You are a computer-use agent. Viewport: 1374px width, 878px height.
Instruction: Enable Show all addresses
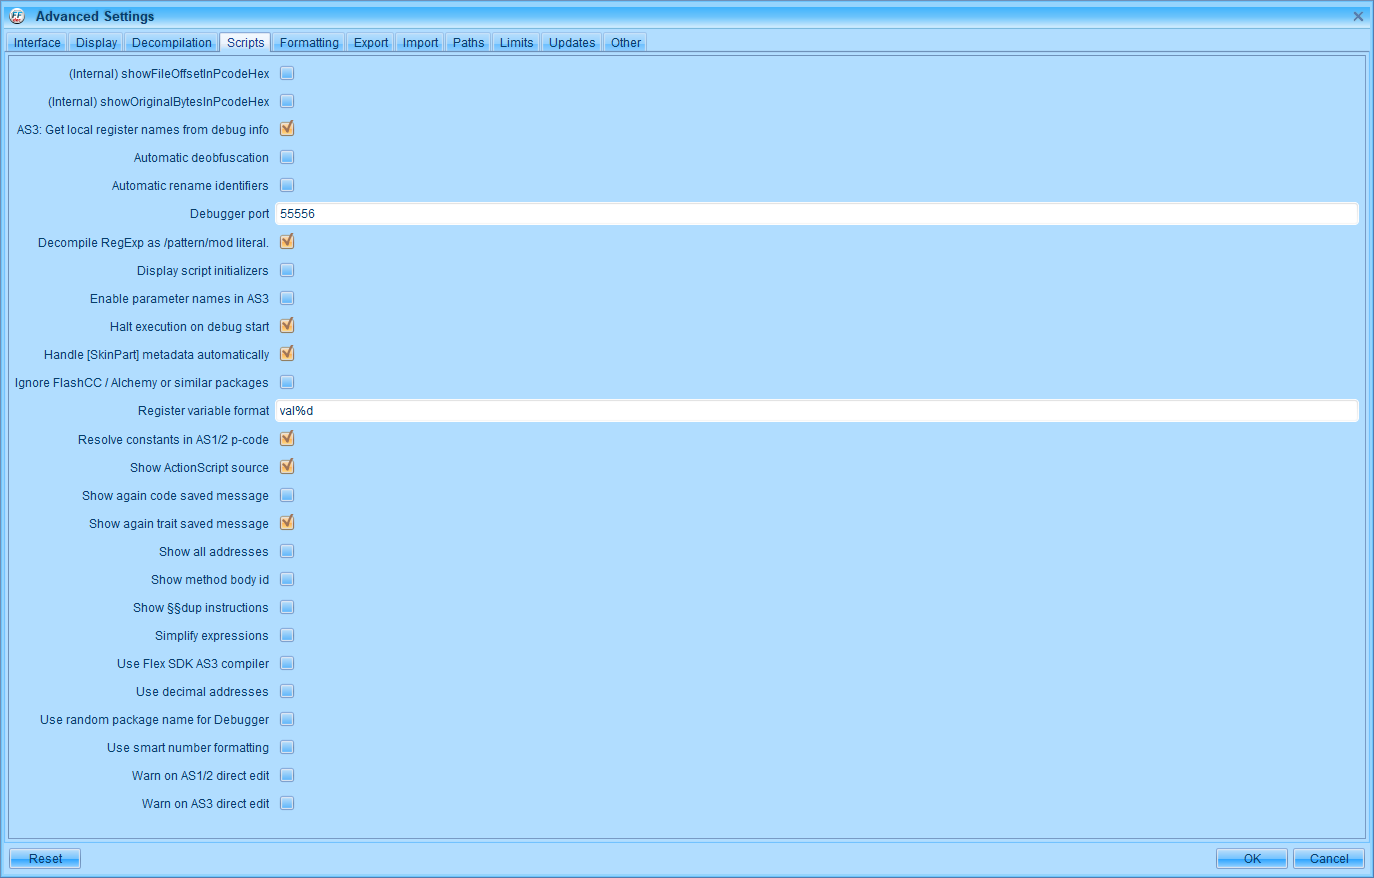point(287,550)
